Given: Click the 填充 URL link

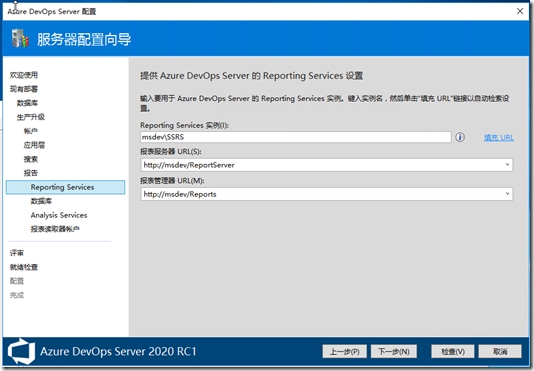Looking at the screenshot, I should pos(499,138).
